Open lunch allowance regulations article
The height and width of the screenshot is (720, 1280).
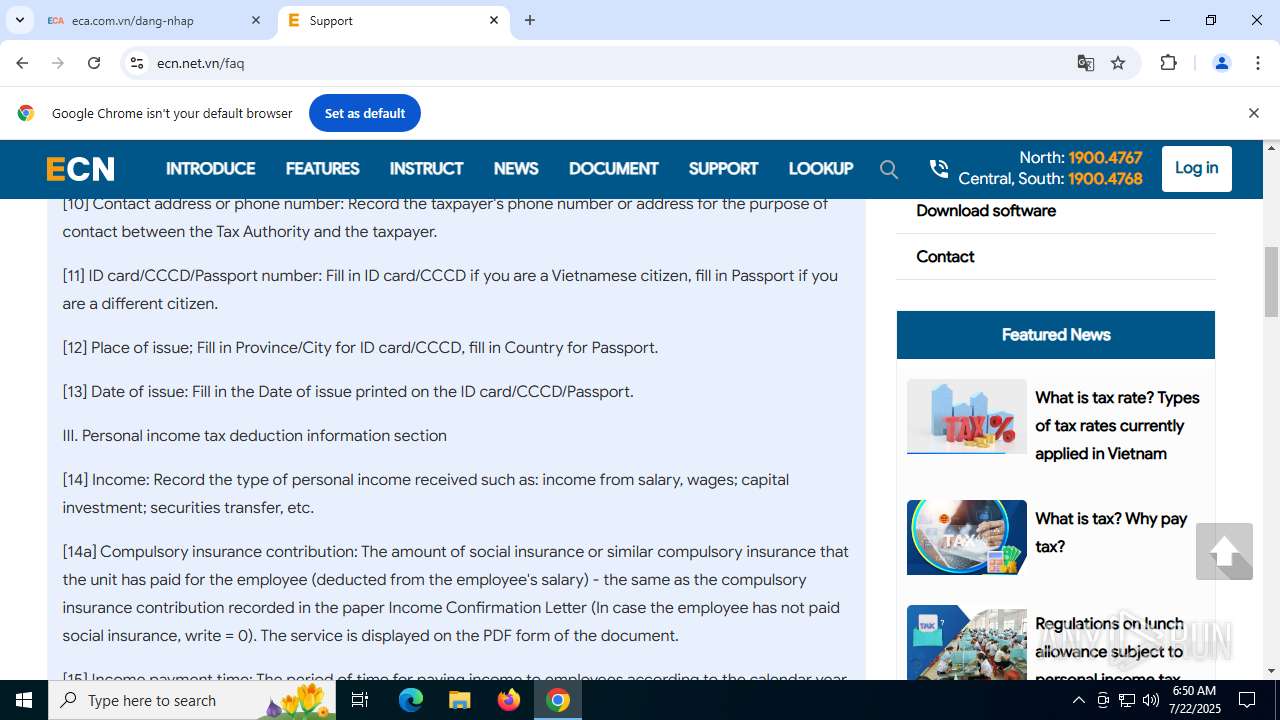(x=1109, y=650)
